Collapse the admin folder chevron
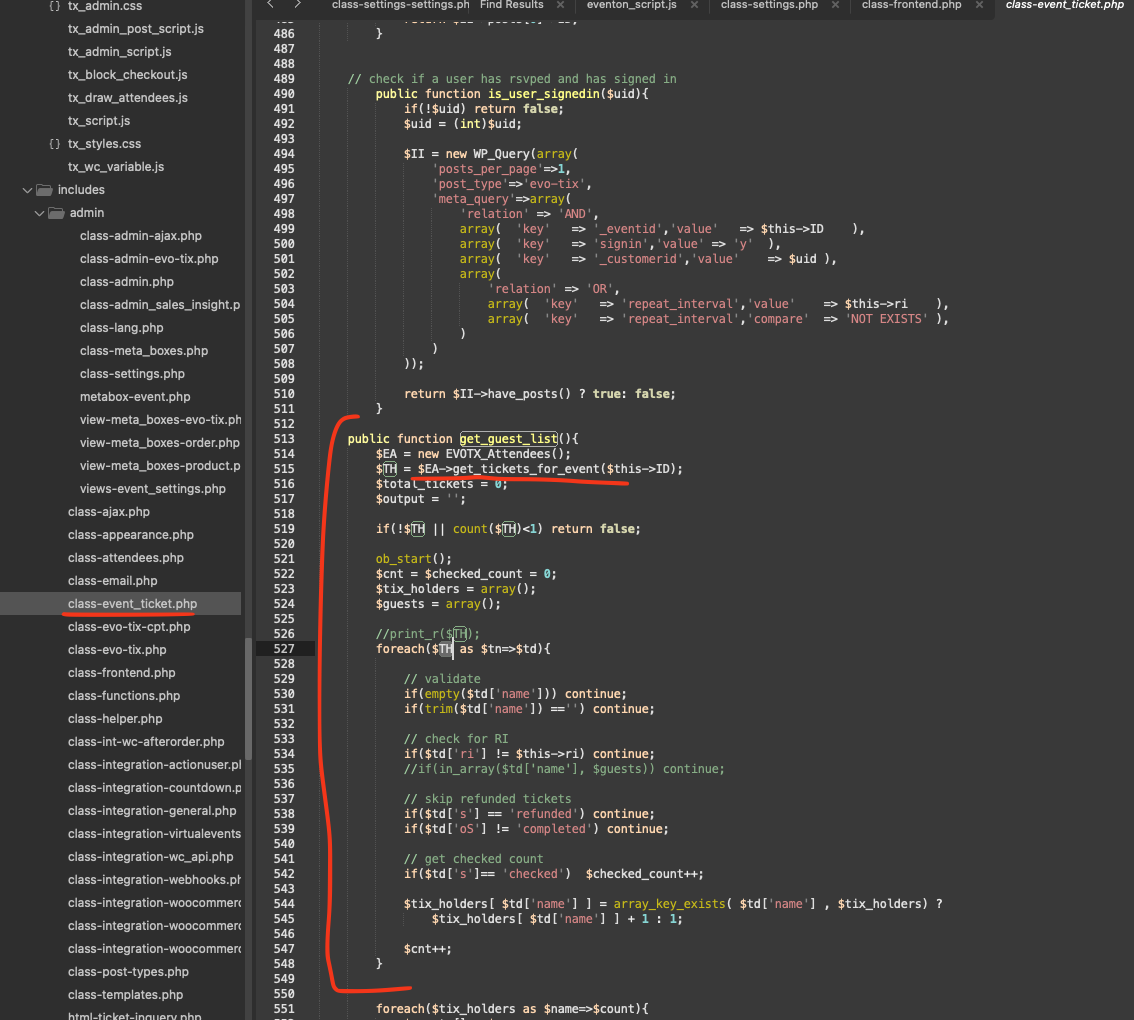1134x1020 pixels. [x=39, y=213]
